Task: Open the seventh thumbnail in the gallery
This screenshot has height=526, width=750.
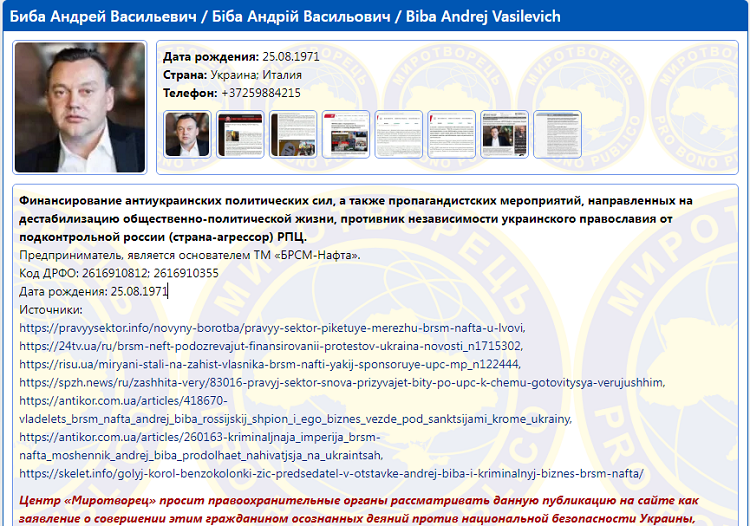Action: 504,134
